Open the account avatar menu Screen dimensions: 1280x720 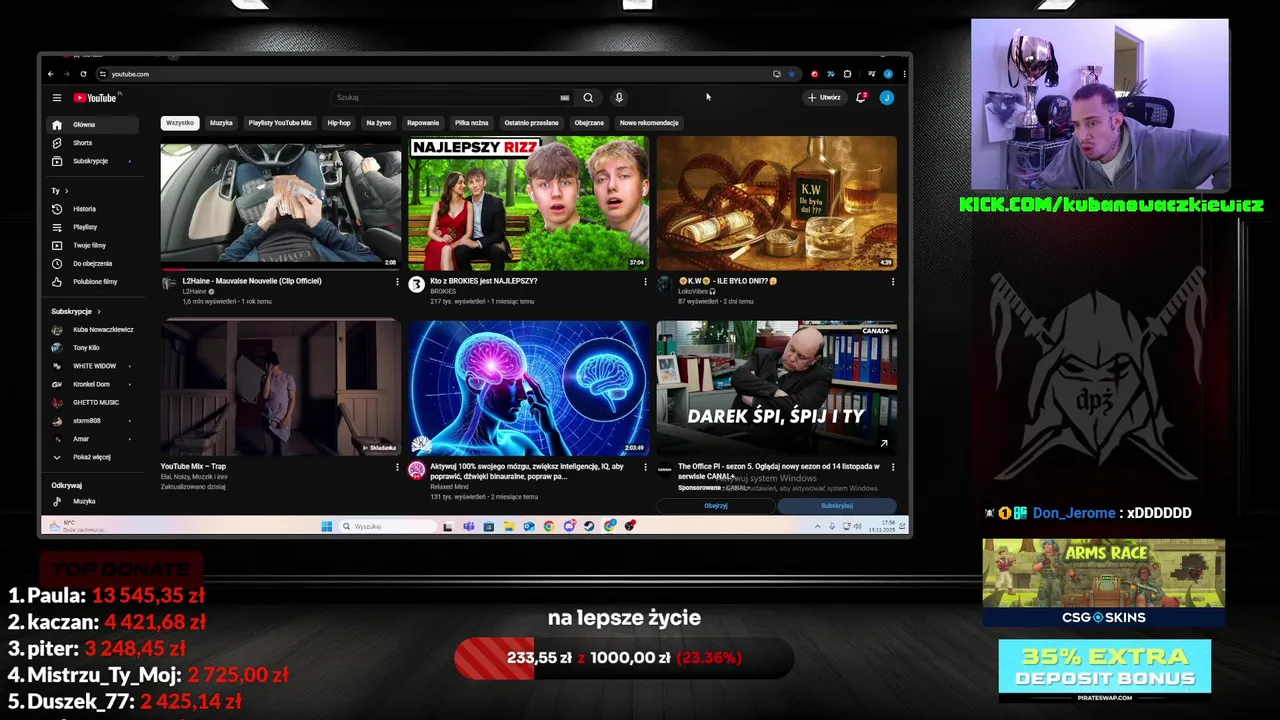pyautogui.click(x=886, y=98)
